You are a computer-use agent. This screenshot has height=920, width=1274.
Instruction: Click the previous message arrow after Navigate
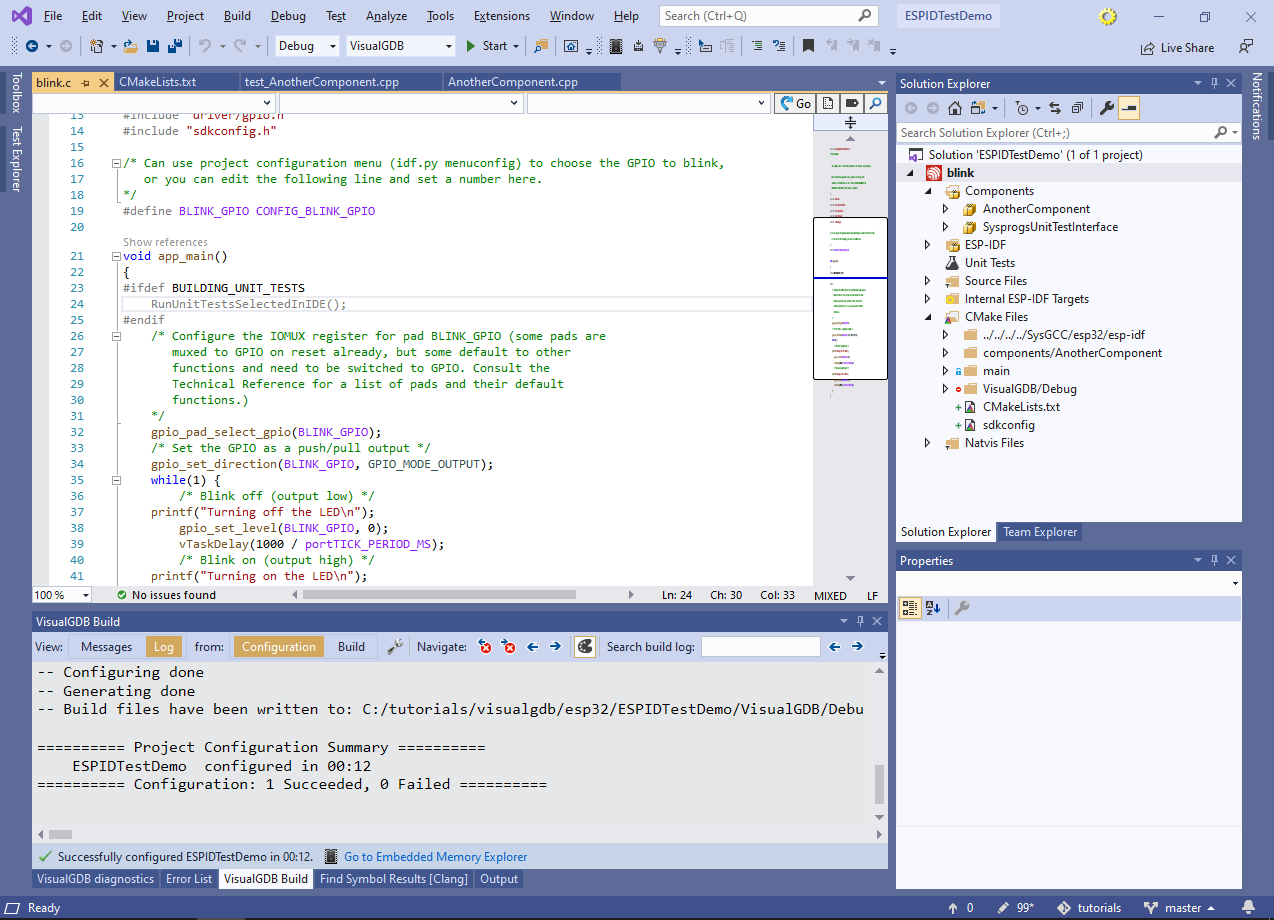pos(533,647)
